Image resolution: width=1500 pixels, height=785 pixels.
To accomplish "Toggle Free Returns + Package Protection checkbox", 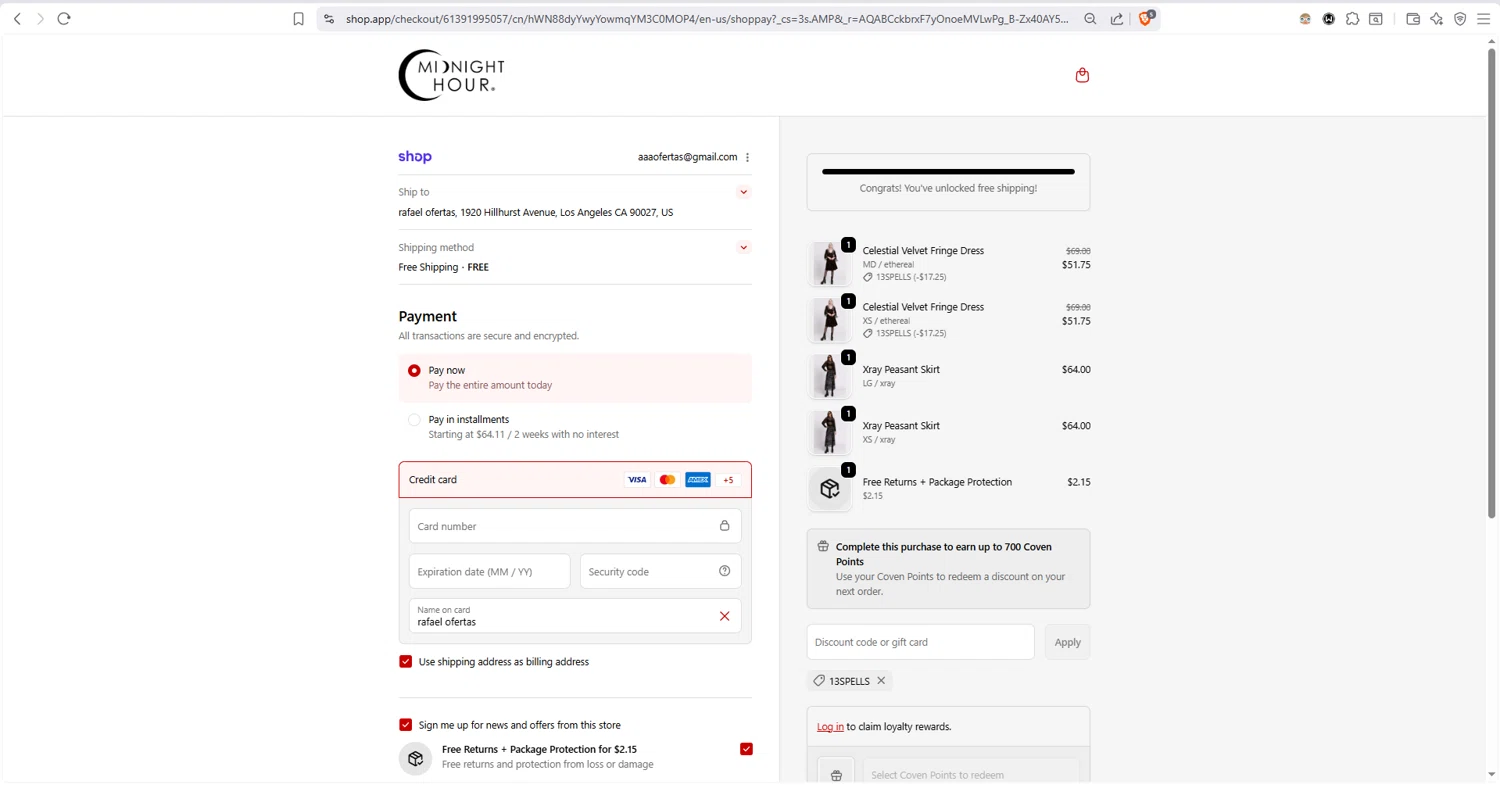I will (x=746, y=749).
